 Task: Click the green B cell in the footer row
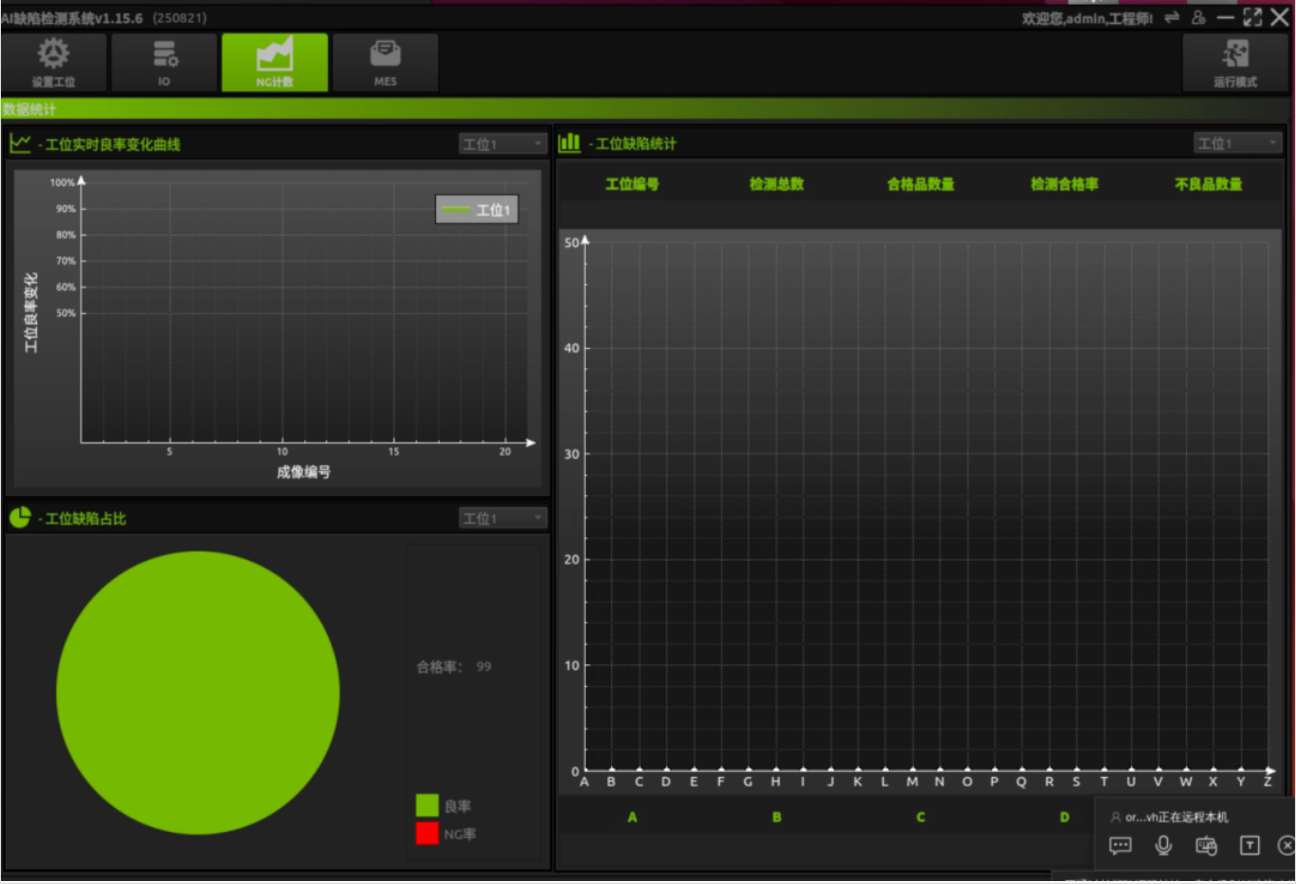tap(777, 817)
